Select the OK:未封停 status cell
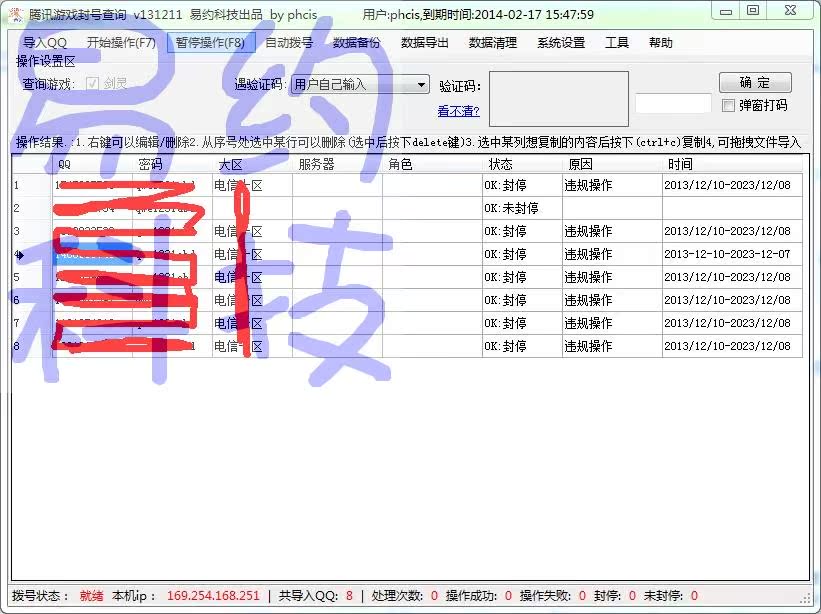This screenshot has height=614, width=821. pos(522,208)
